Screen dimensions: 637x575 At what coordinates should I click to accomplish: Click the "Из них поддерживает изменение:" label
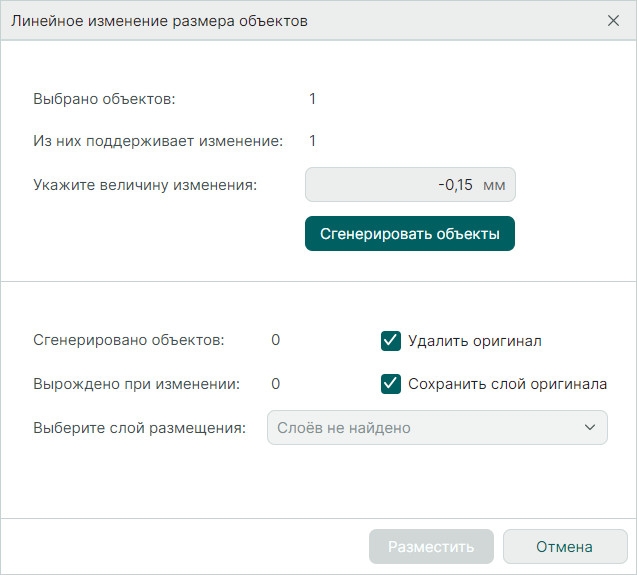(x=158, y=141)
